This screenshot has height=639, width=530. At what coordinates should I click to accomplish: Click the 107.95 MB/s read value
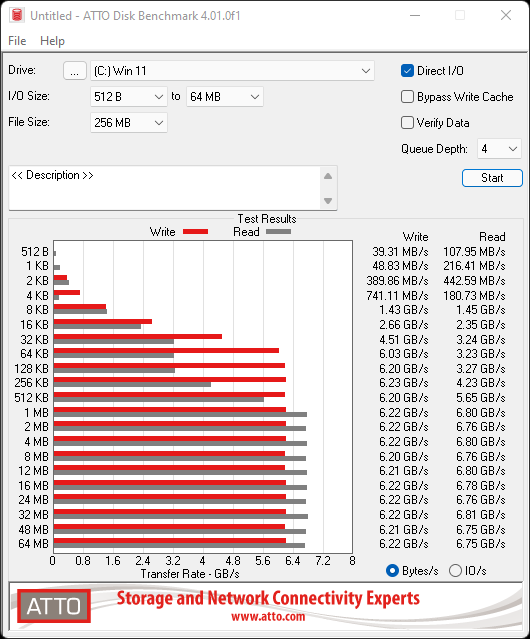[474, 252]
